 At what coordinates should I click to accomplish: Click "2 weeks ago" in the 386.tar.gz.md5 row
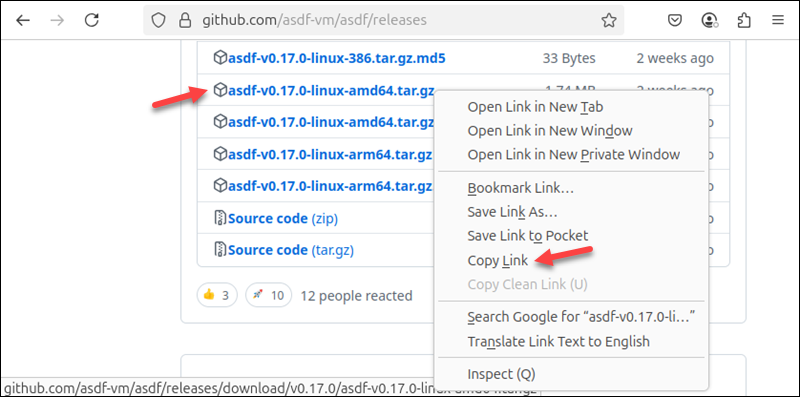point(675,58)
